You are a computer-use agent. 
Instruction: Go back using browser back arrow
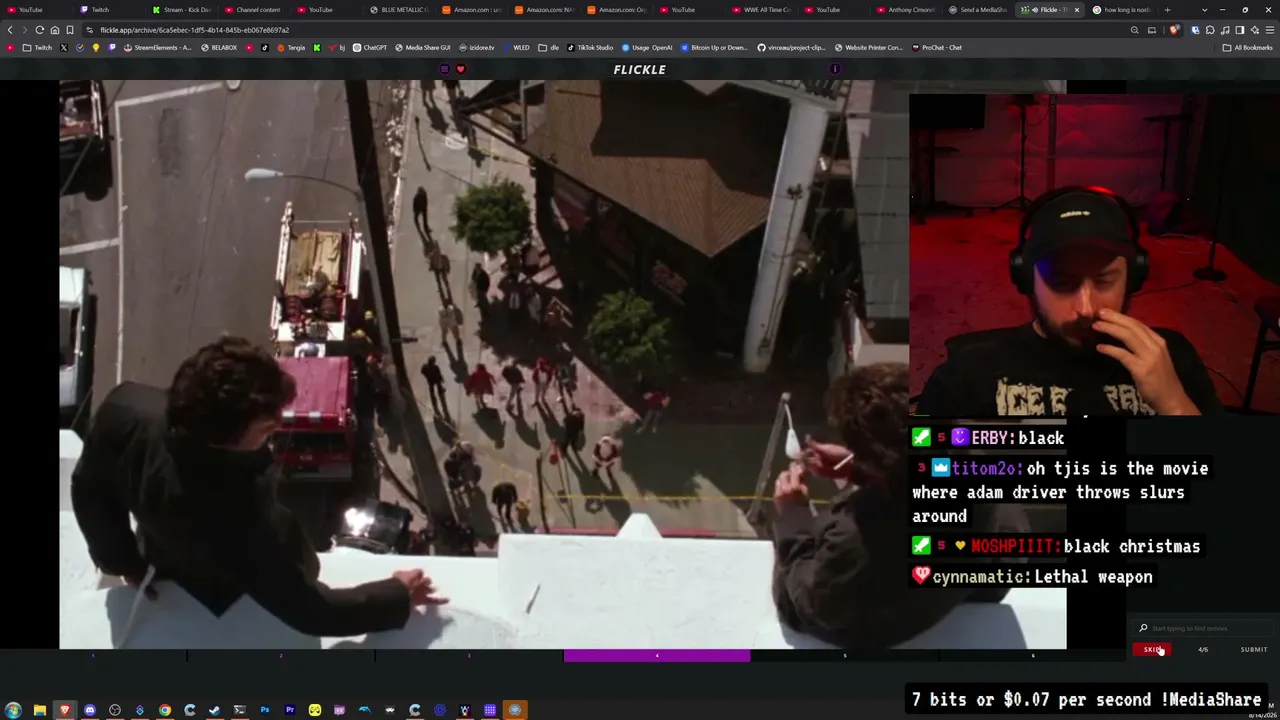click(10, 30)
